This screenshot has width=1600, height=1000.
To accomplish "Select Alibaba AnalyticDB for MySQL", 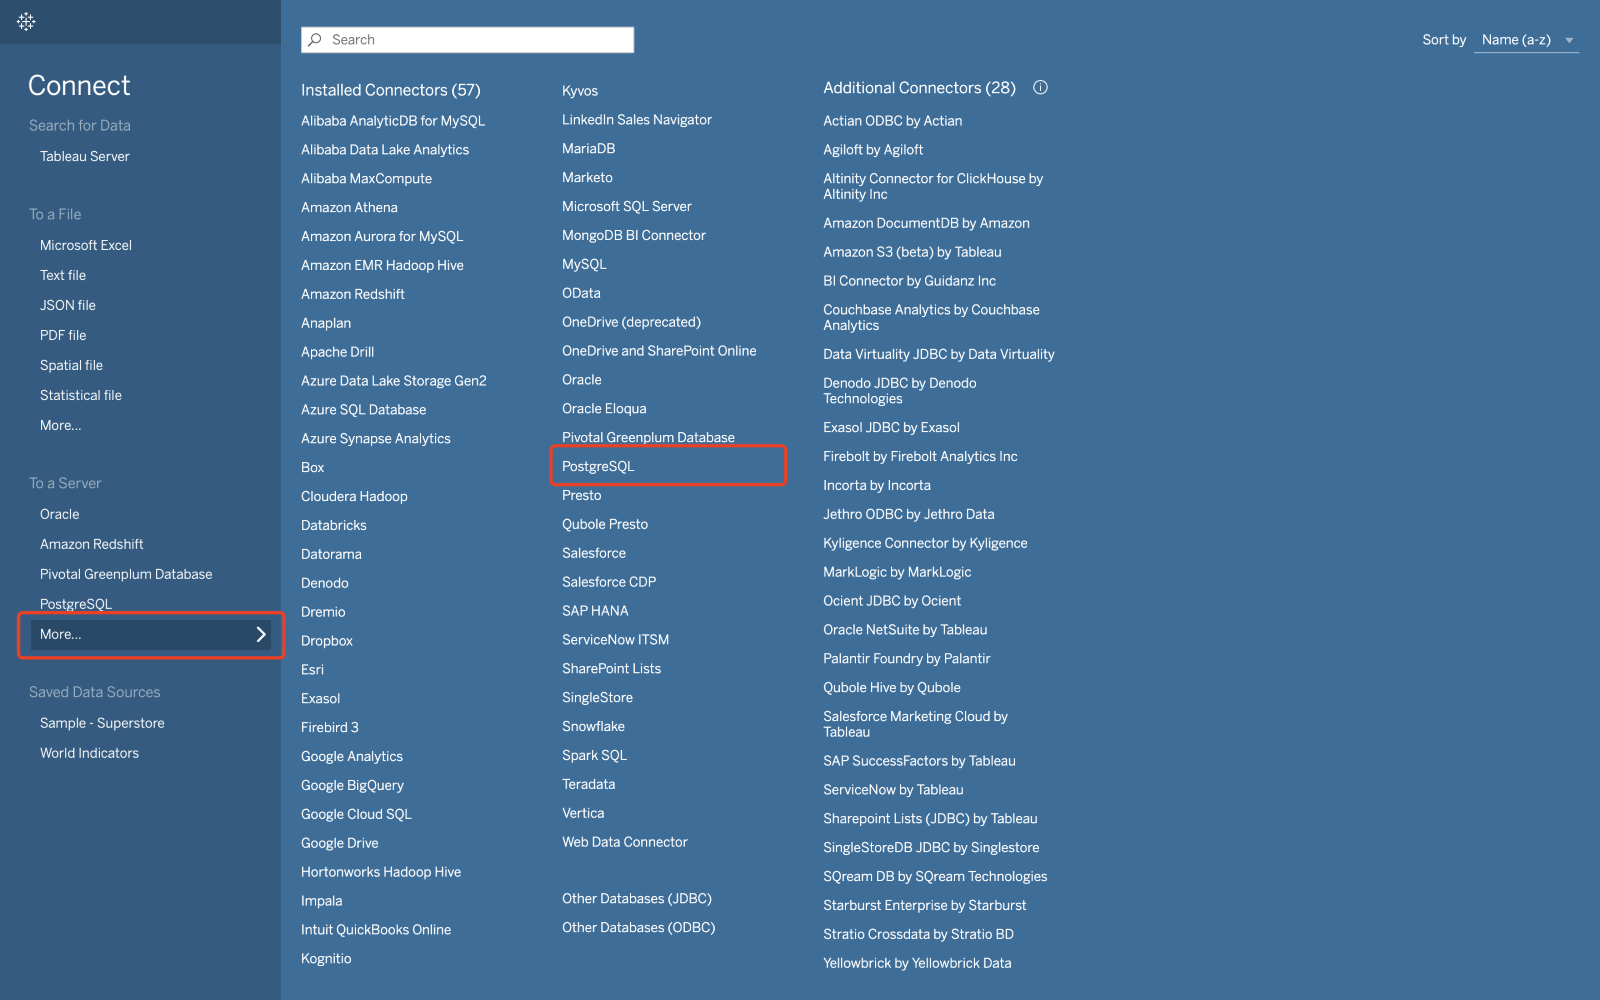I will click(393, 120).
